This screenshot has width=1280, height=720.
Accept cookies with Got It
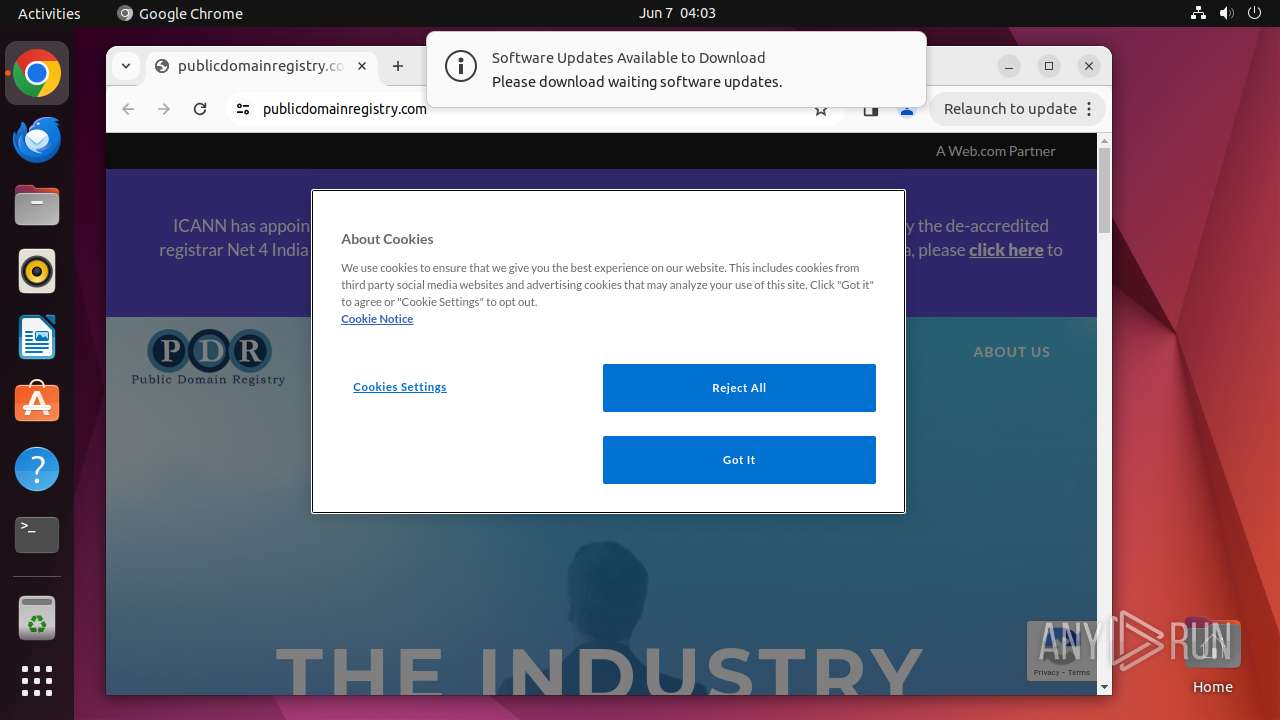coord(739,460)
